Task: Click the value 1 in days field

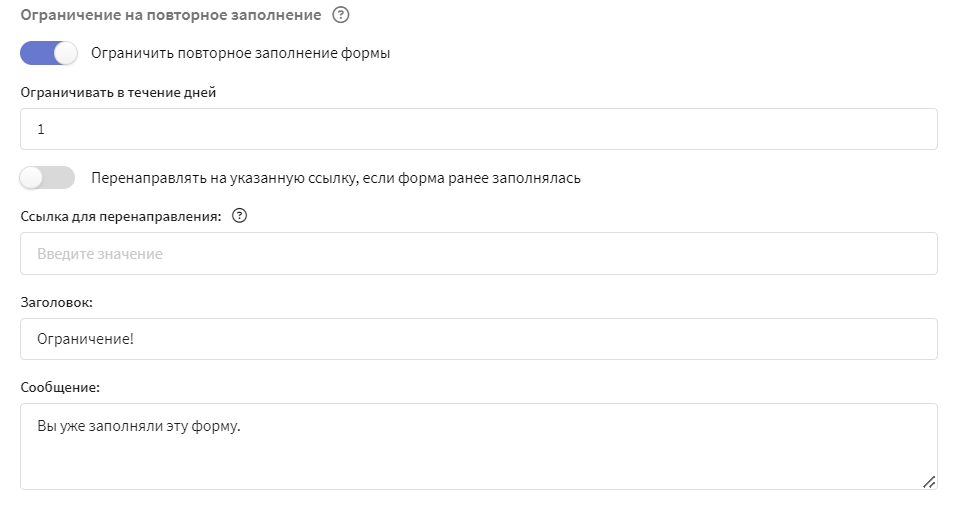Action: pyautogui.click(x=41, y=129)
